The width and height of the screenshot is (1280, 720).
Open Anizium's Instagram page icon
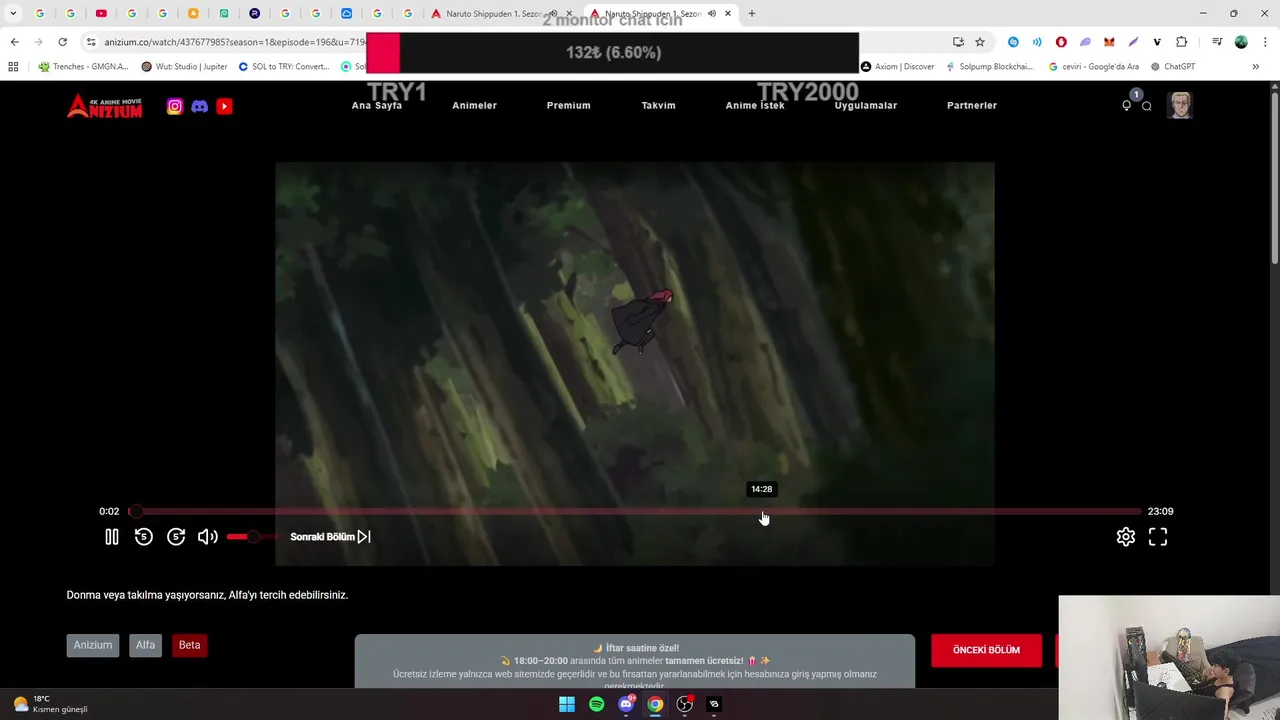click(175, 106)
